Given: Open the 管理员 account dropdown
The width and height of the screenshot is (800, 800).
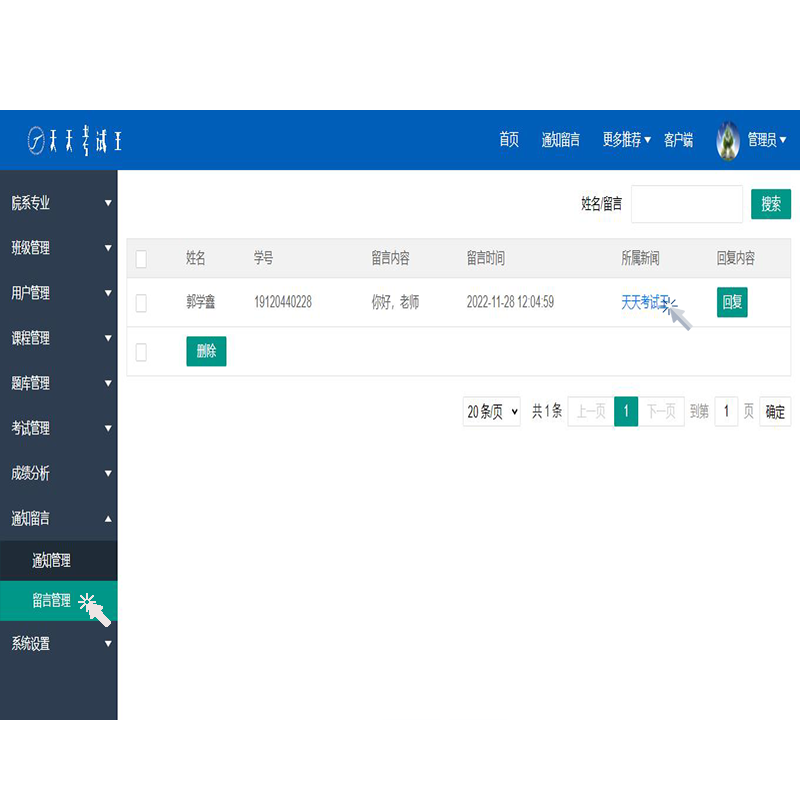Looking at the screenshot, I should pos(766,139).
